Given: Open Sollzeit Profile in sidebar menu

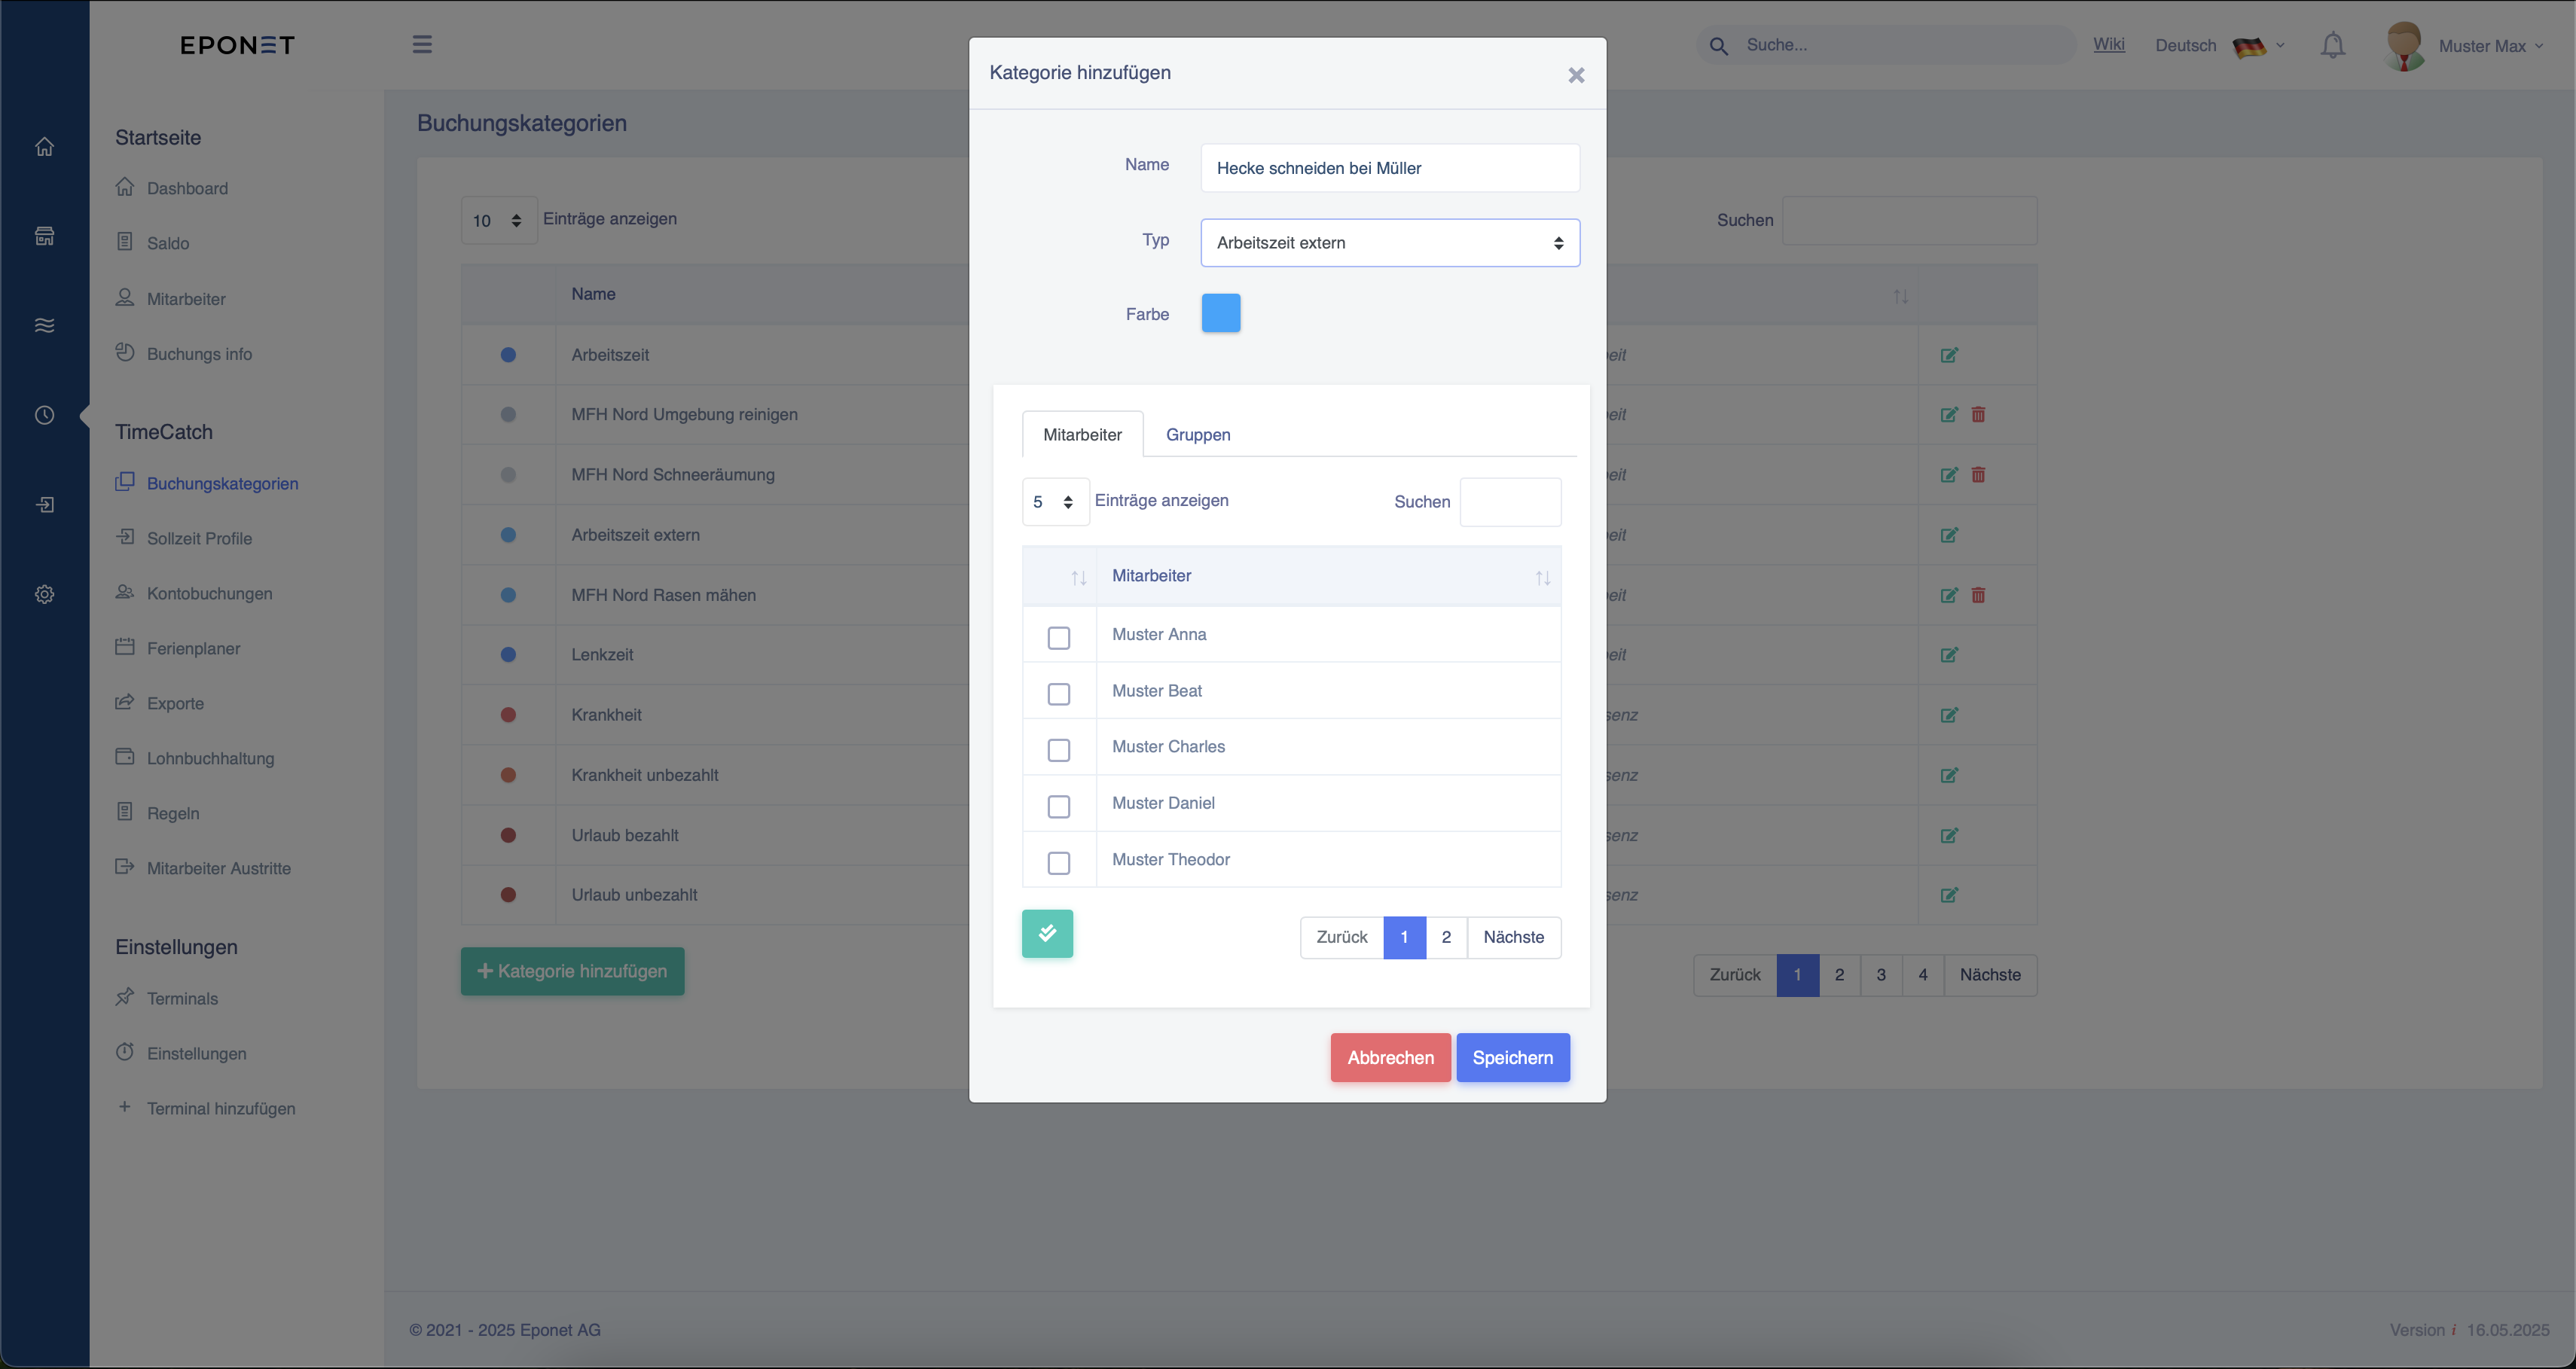Looking at the screenshot, I should pyautogui.click(x=199, y=538).
